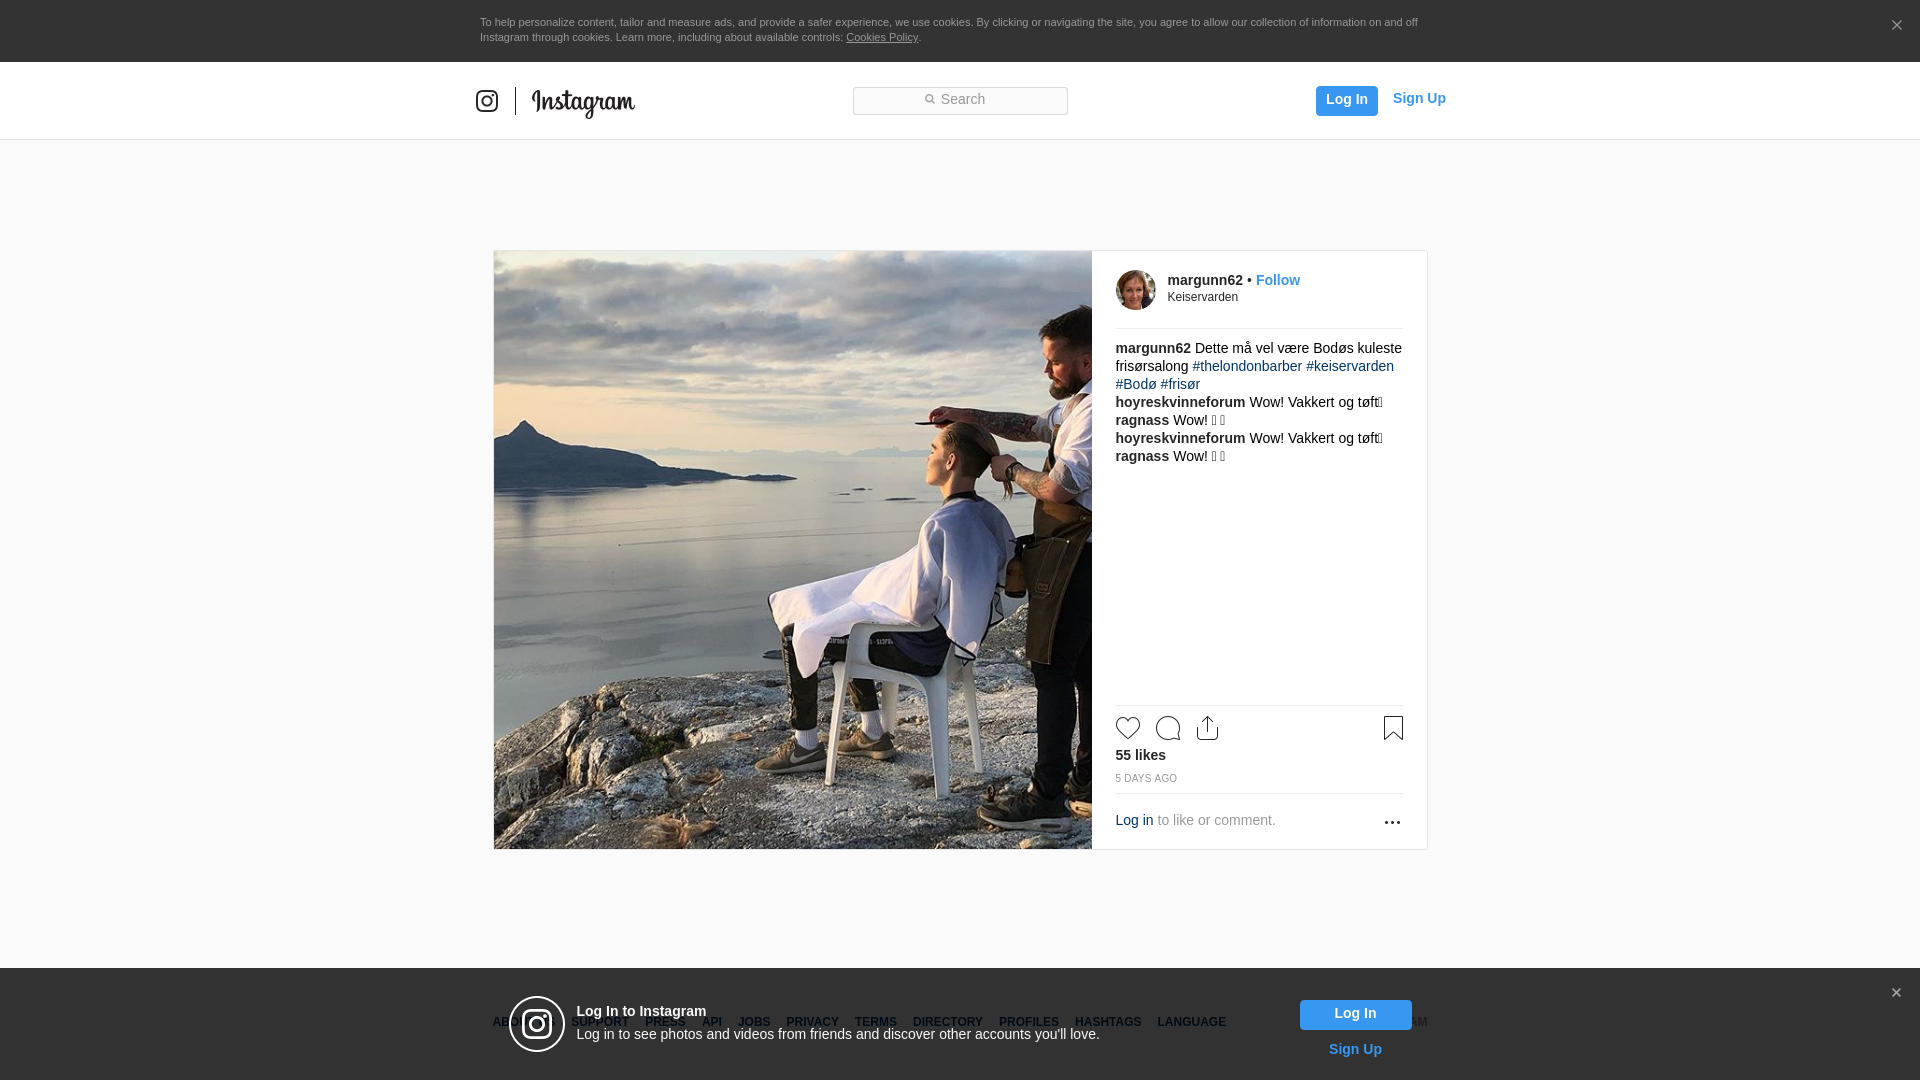
Task: Click the share post icon
Action: [x=1207, y=728]
